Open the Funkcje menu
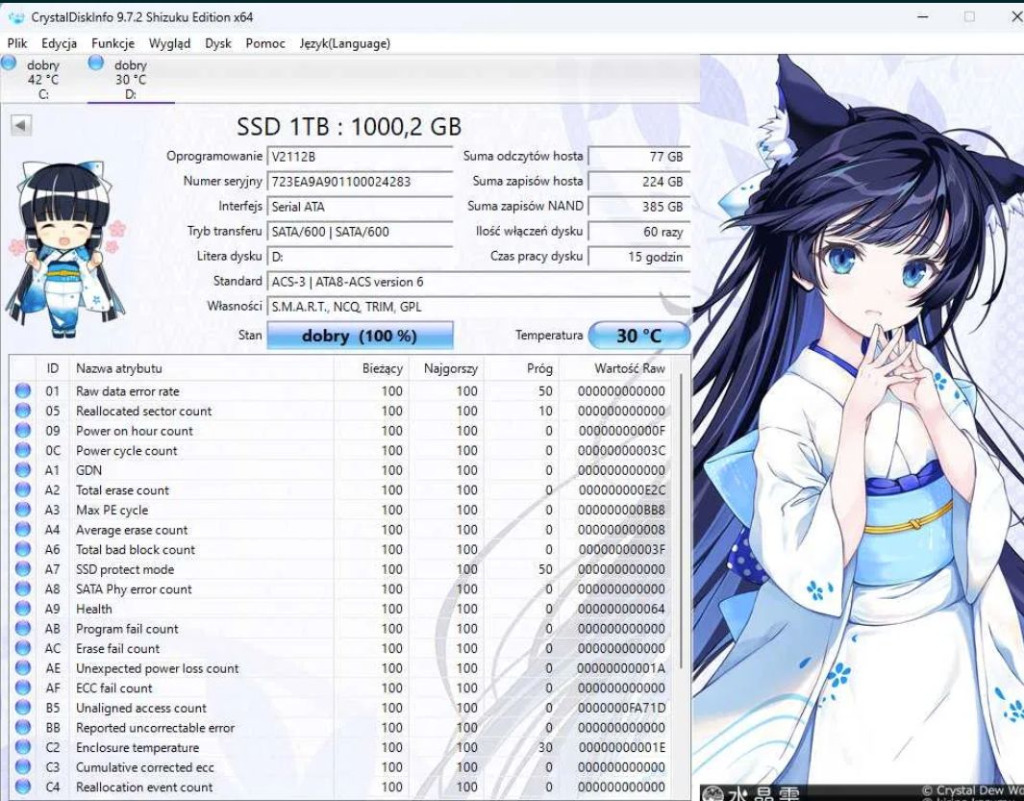1024x801 pixels. 113,44
